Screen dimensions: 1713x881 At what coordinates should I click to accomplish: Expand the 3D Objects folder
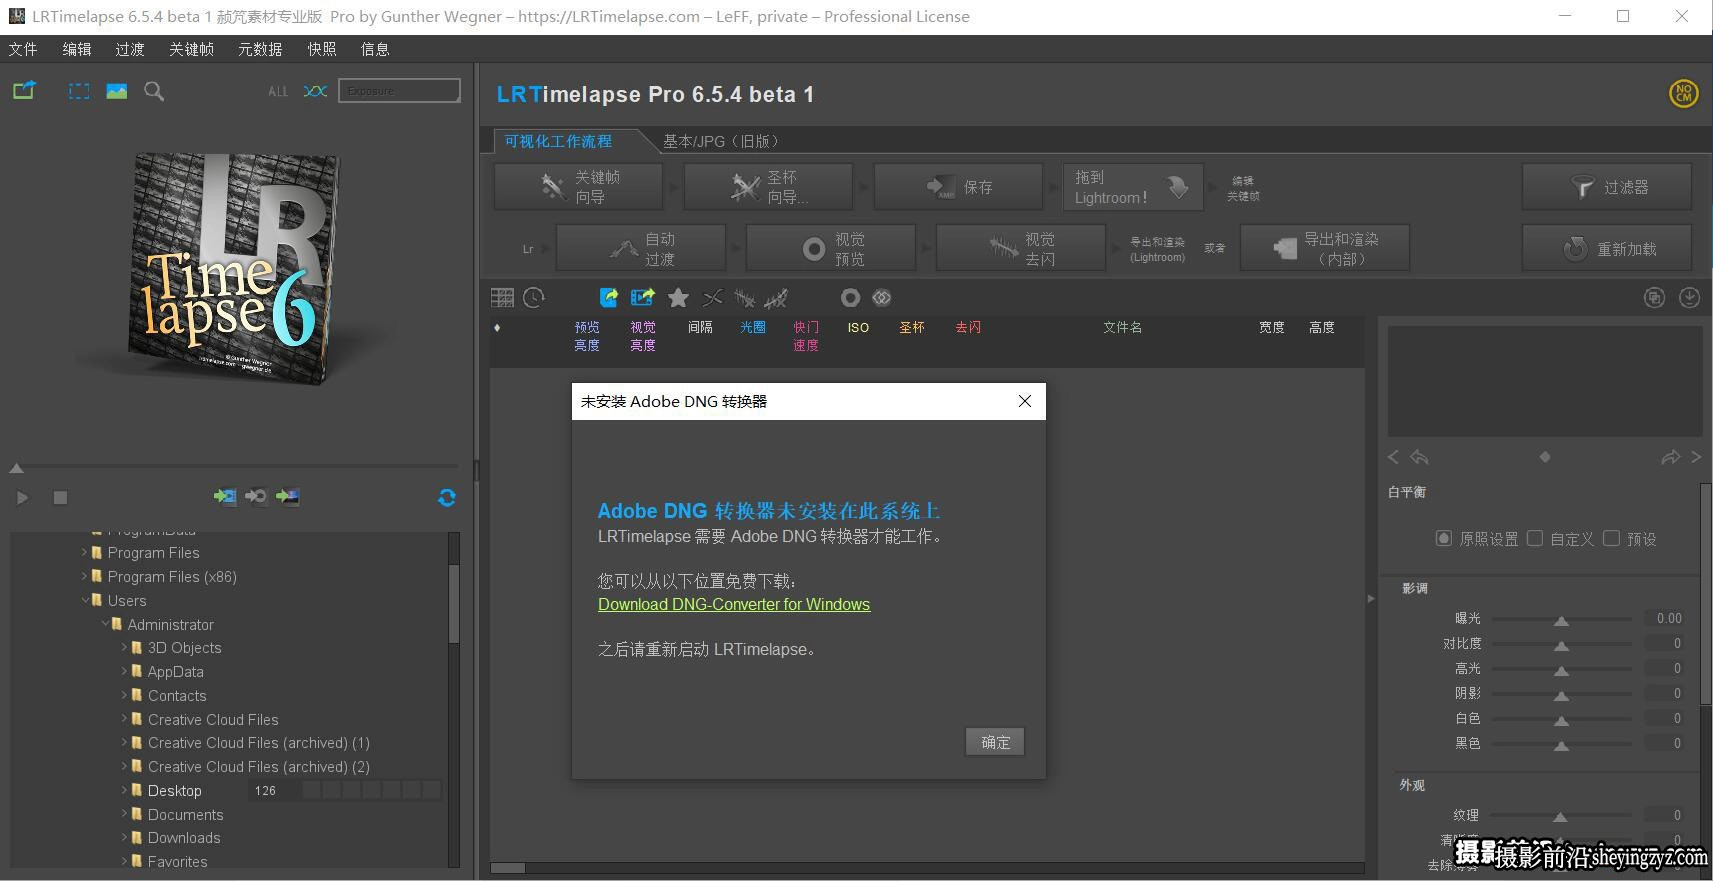point(125,647)
